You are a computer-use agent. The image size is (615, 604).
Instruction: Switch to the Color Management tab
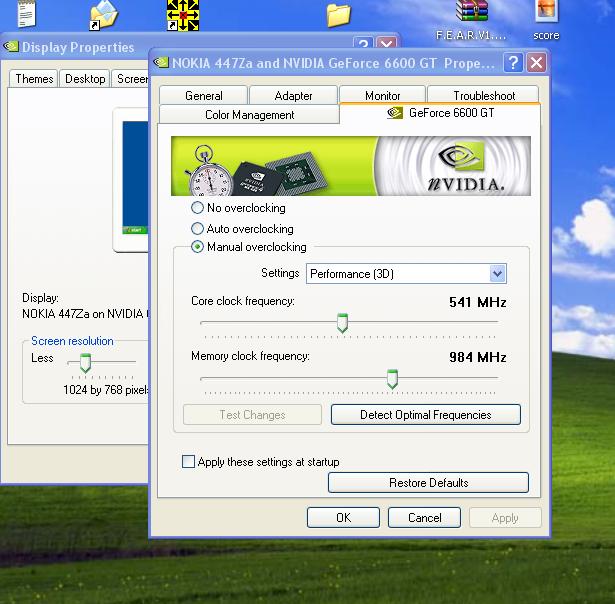[x=249, y=115]
